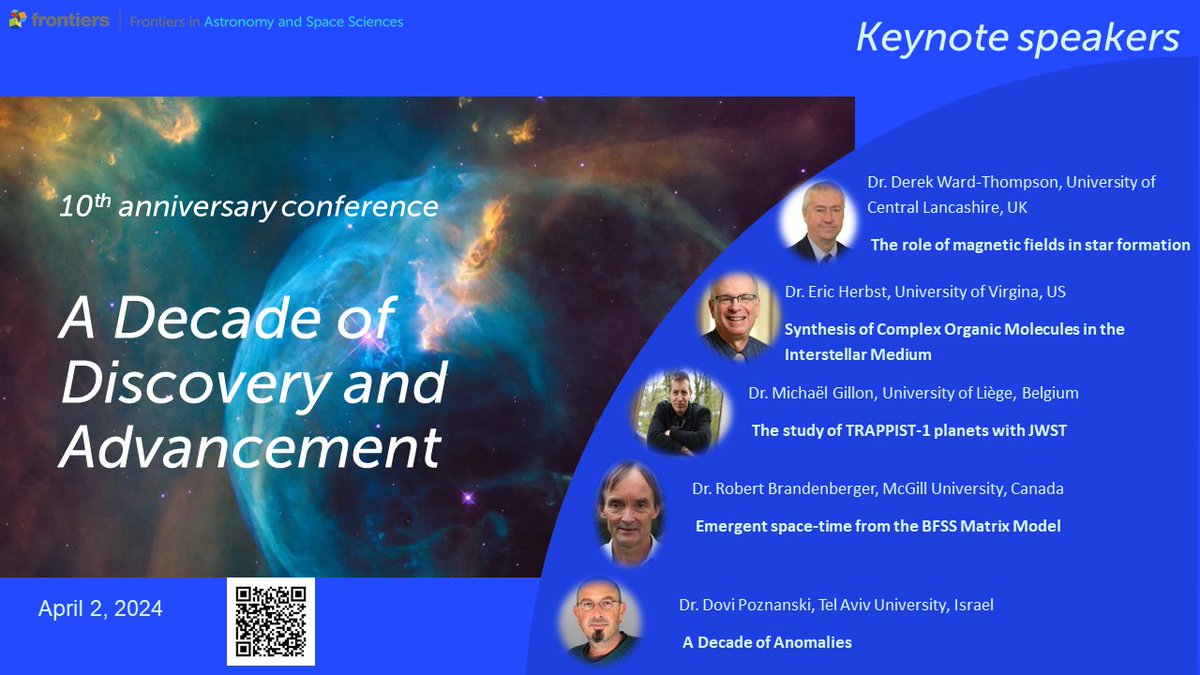Click 'Synthesis of Complex Organic Molecules' talk title

pyautogui.click(x=954, y=341)
